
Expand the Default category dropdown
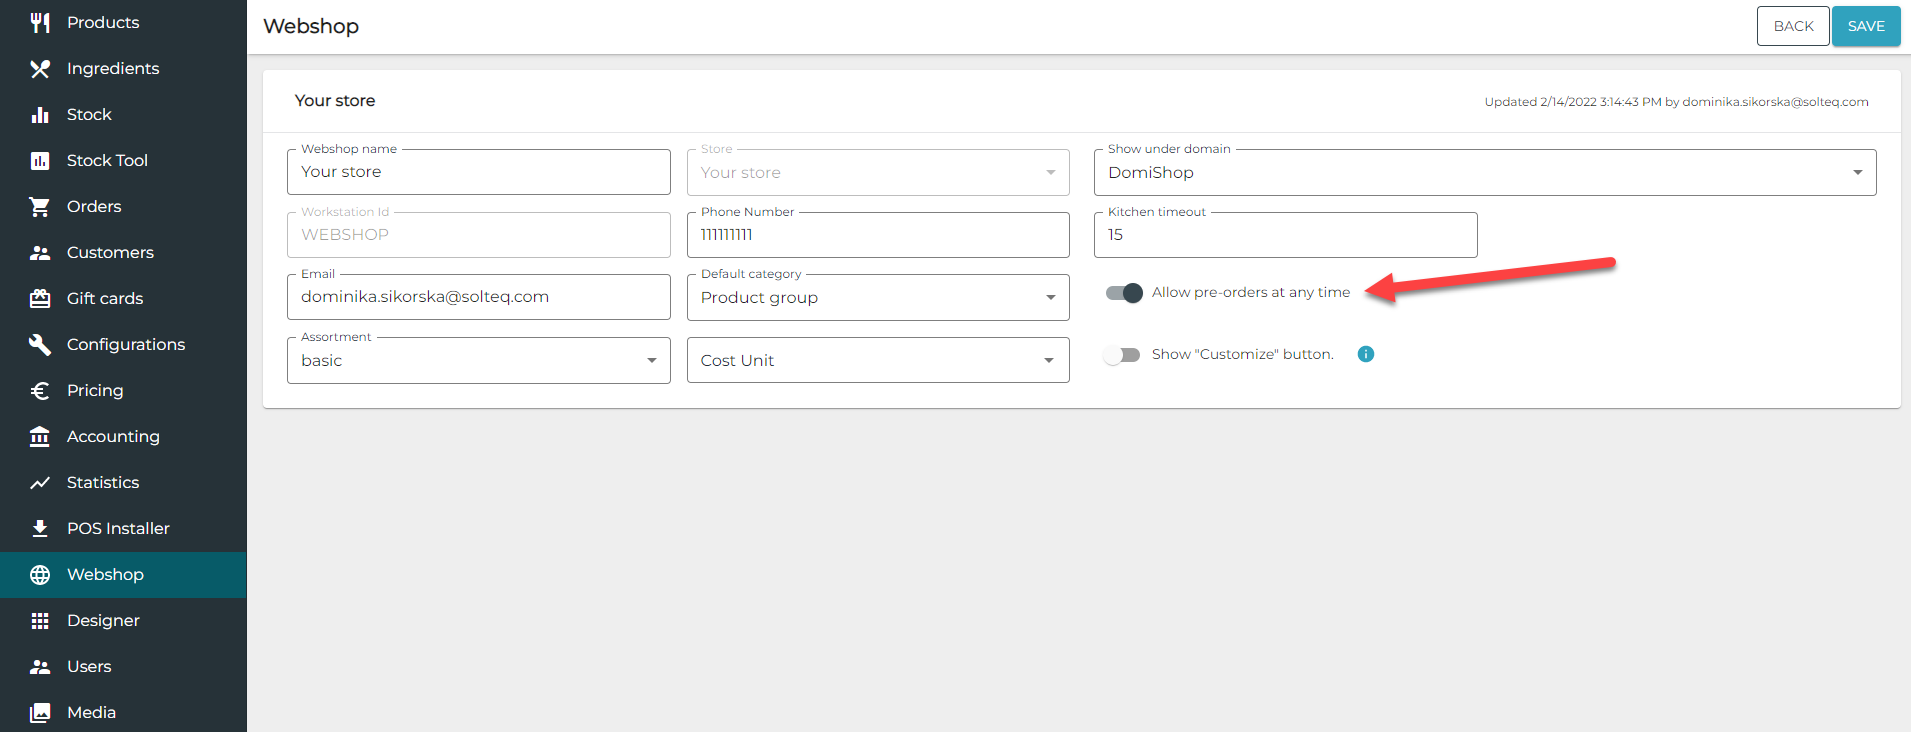pos(877,298)
